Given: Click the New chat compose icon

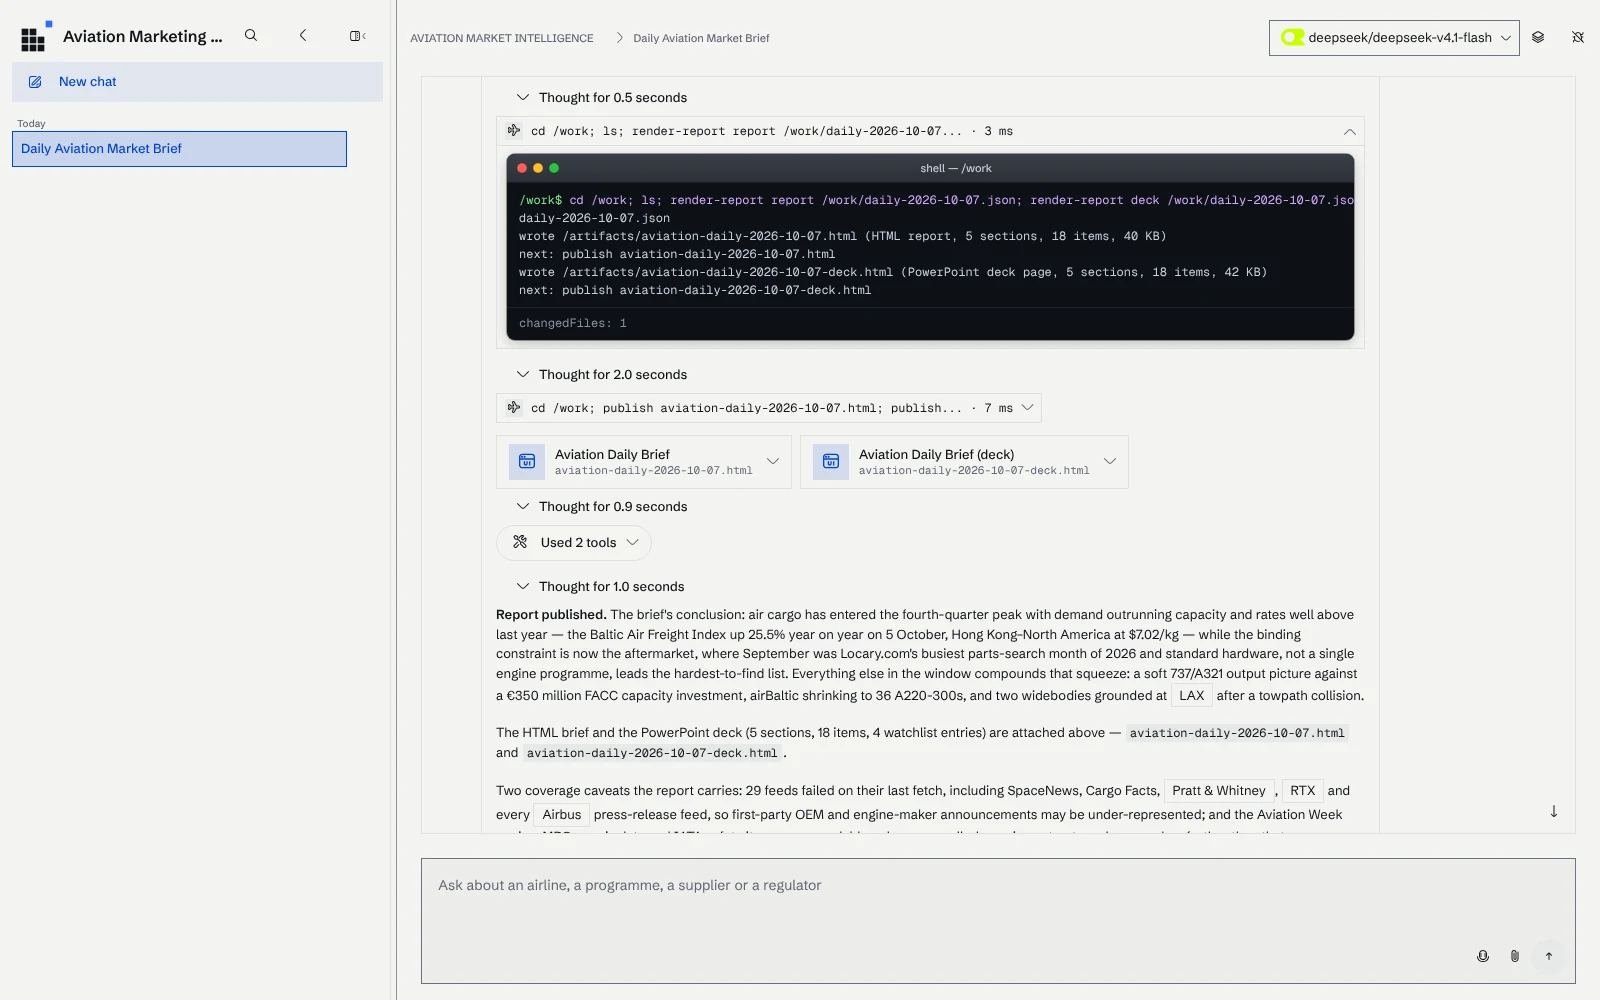Looking at the screenshot, I should pyautogui.click(x=35, y=82).
